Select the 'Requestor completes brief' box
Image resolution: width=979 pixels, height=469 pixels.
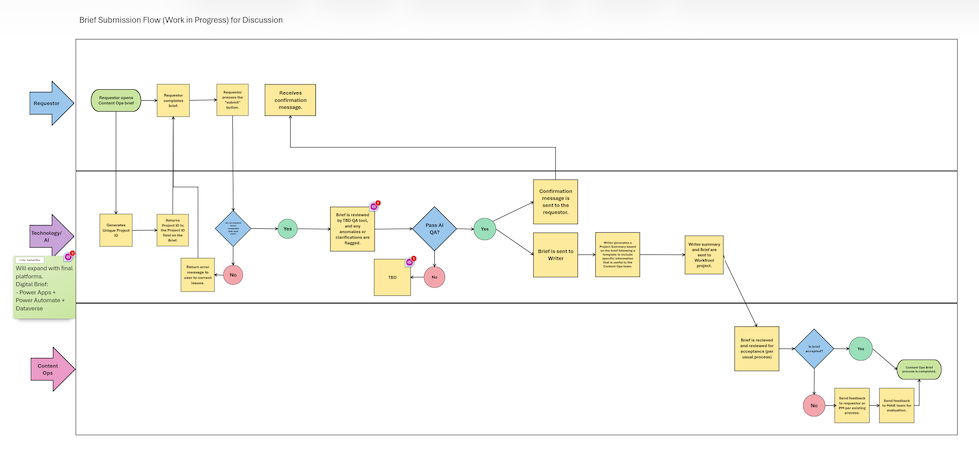(x=173, y=101)
